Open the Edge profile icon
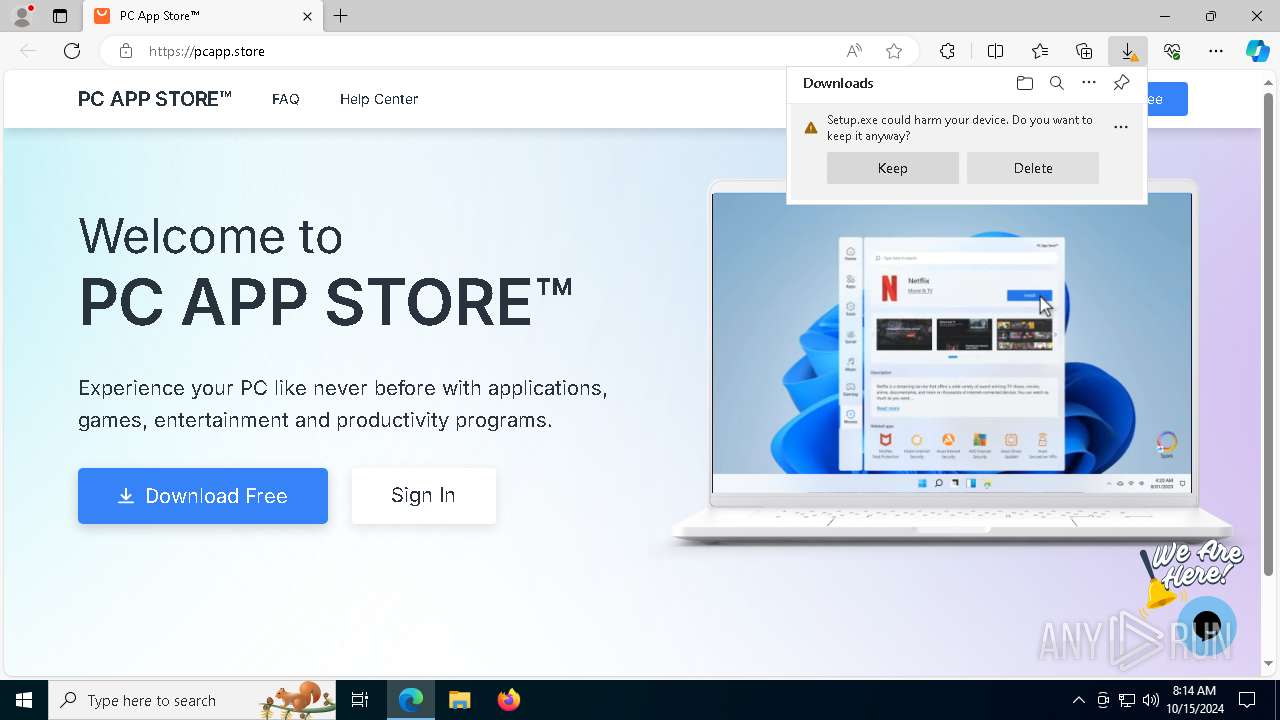Screen dimensions: 1280x720 tap(22, 16)
